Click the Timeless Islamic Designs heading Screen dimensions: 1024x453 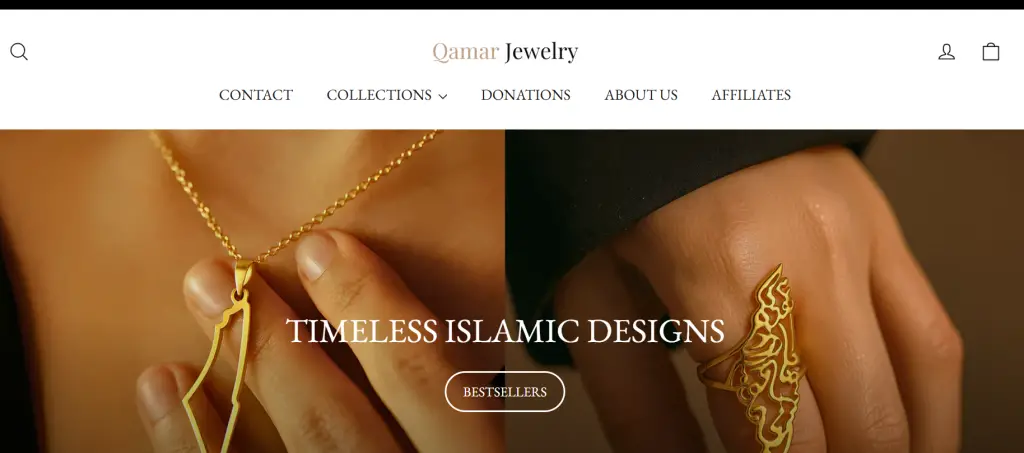coord(505,331)
